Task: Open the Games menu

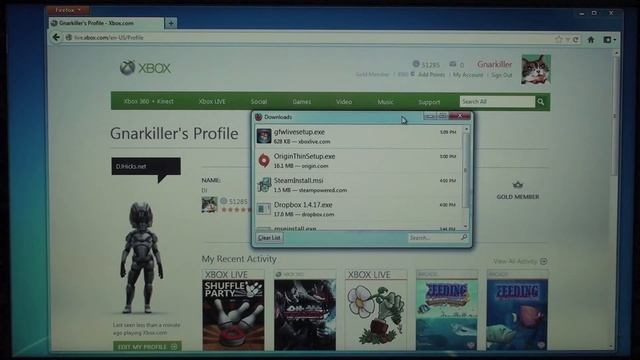Action: [302, 102]
